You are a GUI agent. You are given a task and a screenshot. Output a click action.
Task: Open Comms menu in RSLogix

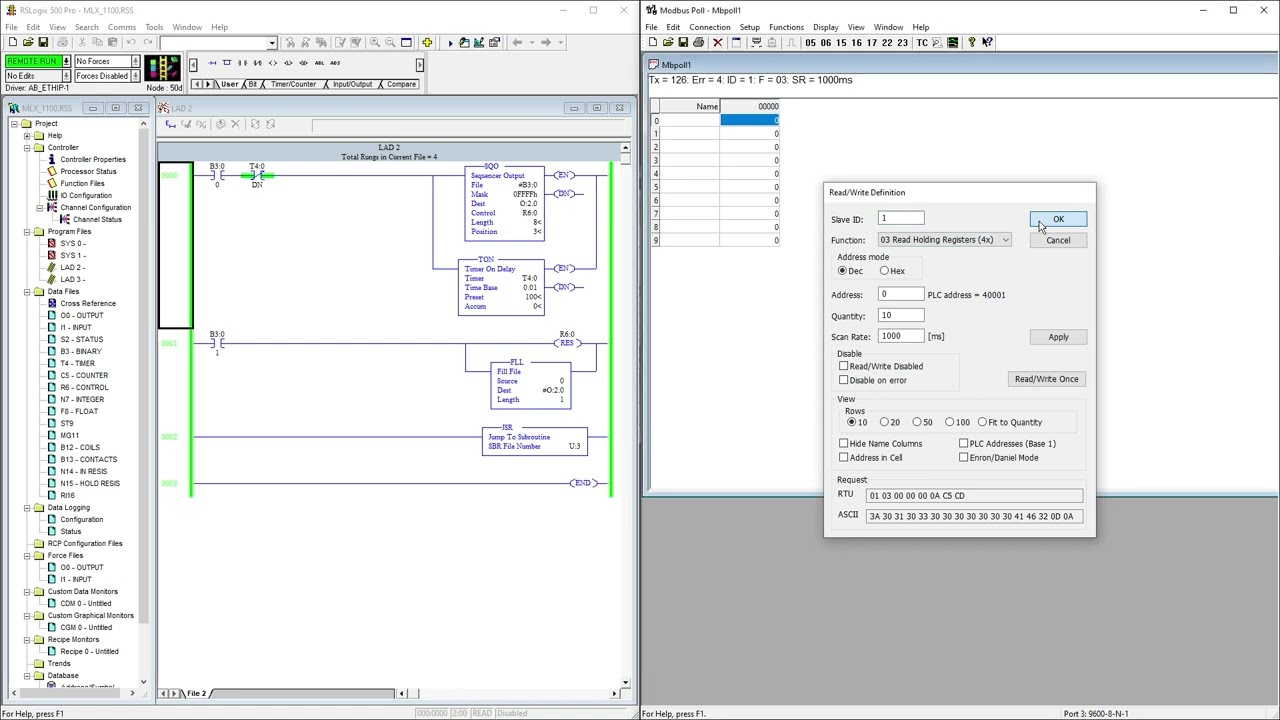(122, 27)
